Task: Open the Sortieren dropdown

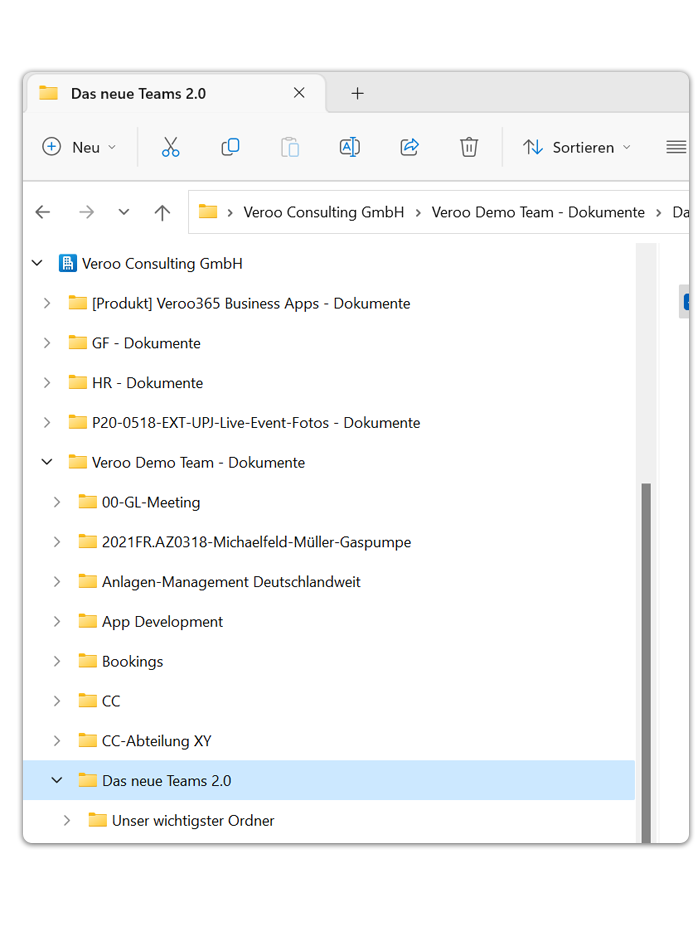Action: point(576,147)
